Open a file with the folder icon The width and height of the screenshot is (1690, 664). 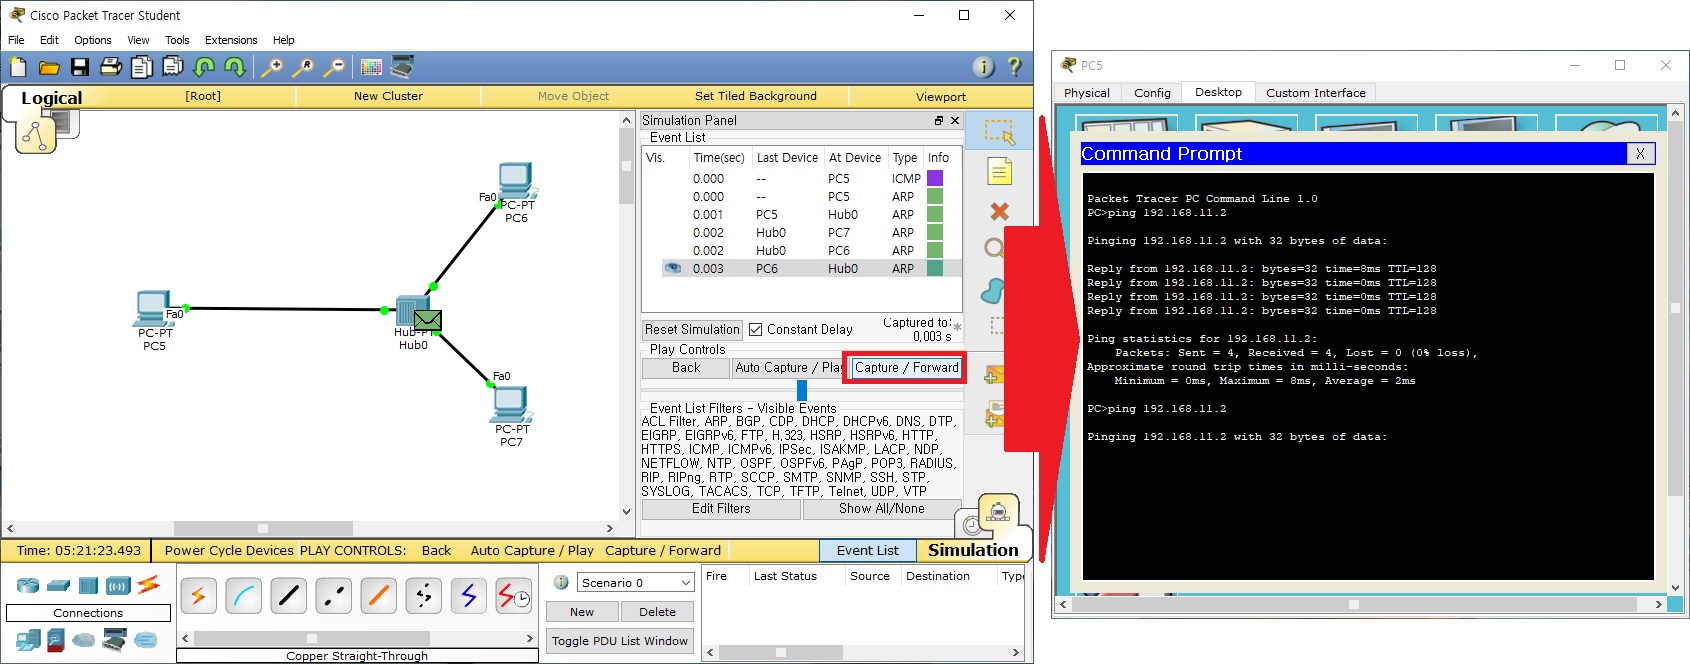49,67
